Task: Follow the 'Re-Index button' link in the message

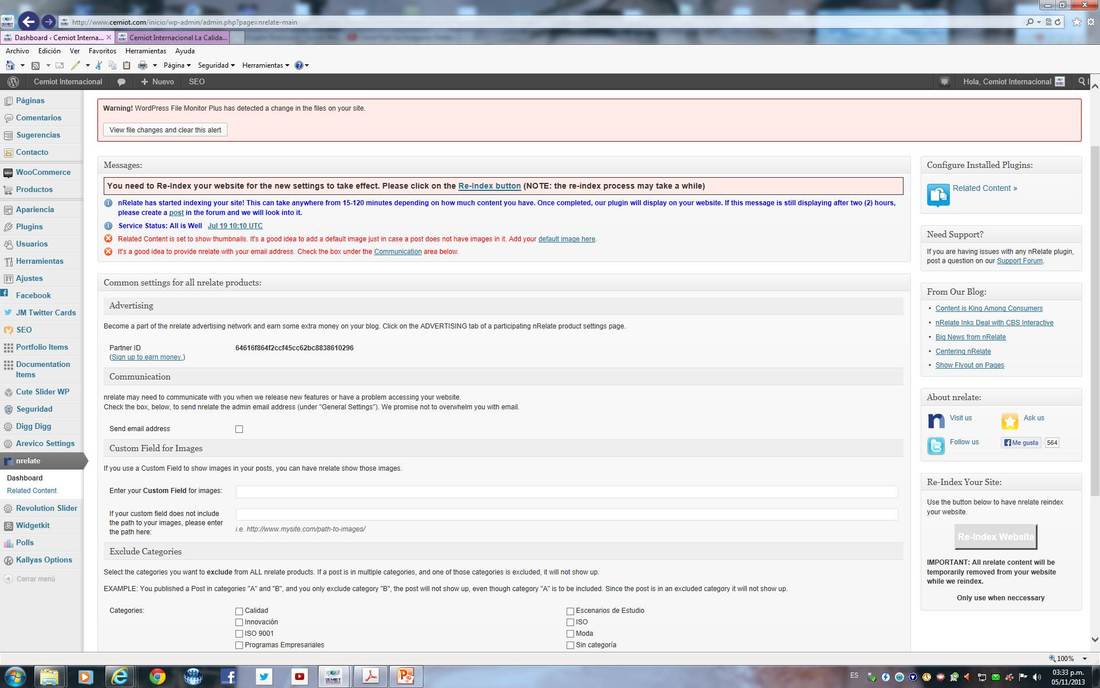Action: pyautogui.click(x=489, y=186)
